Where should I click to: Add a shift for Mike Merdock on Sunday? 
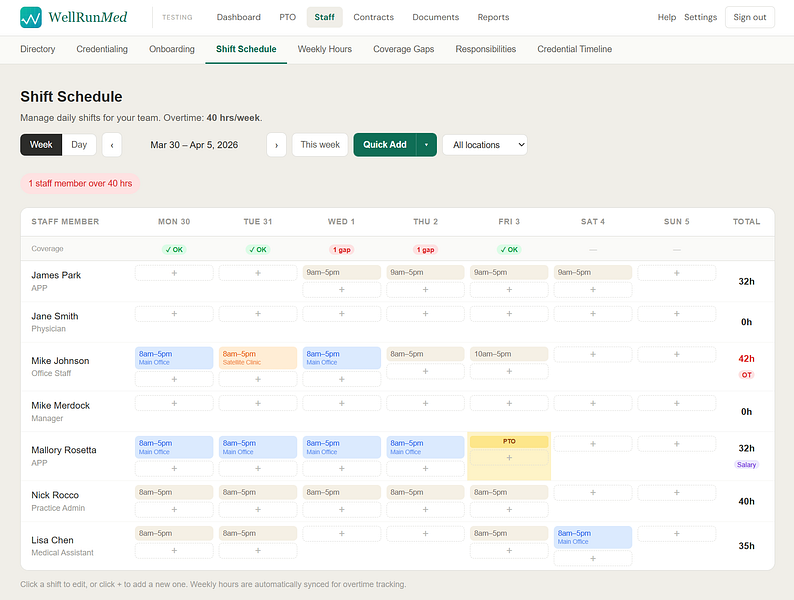[x=677, y=404]
